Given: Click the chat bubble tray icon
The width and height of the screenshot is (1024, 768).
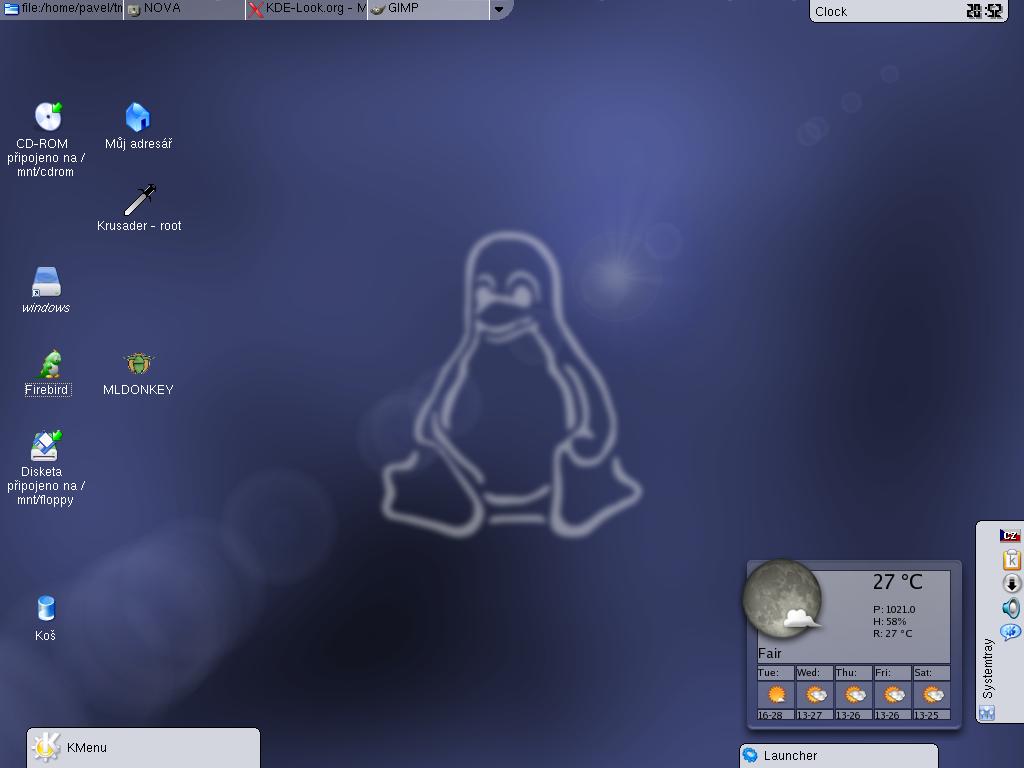Looking at the screenshot, I should [1010, 632].
